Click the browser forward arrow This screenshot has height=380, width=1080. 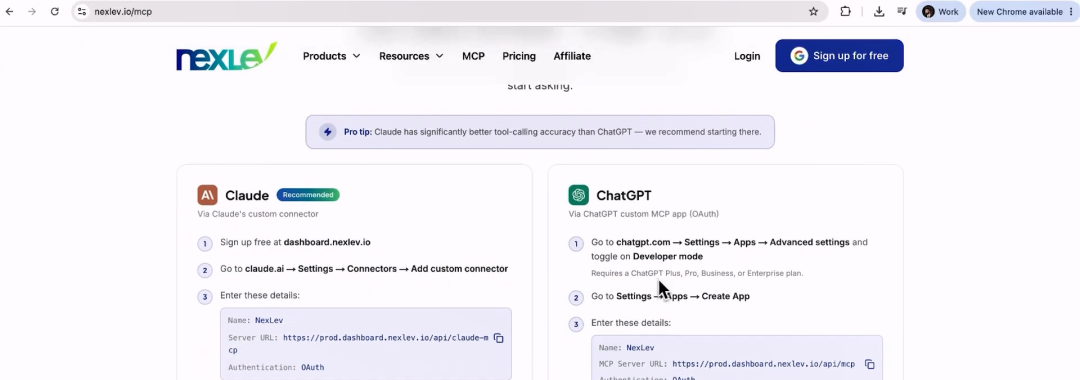(32, 12)
